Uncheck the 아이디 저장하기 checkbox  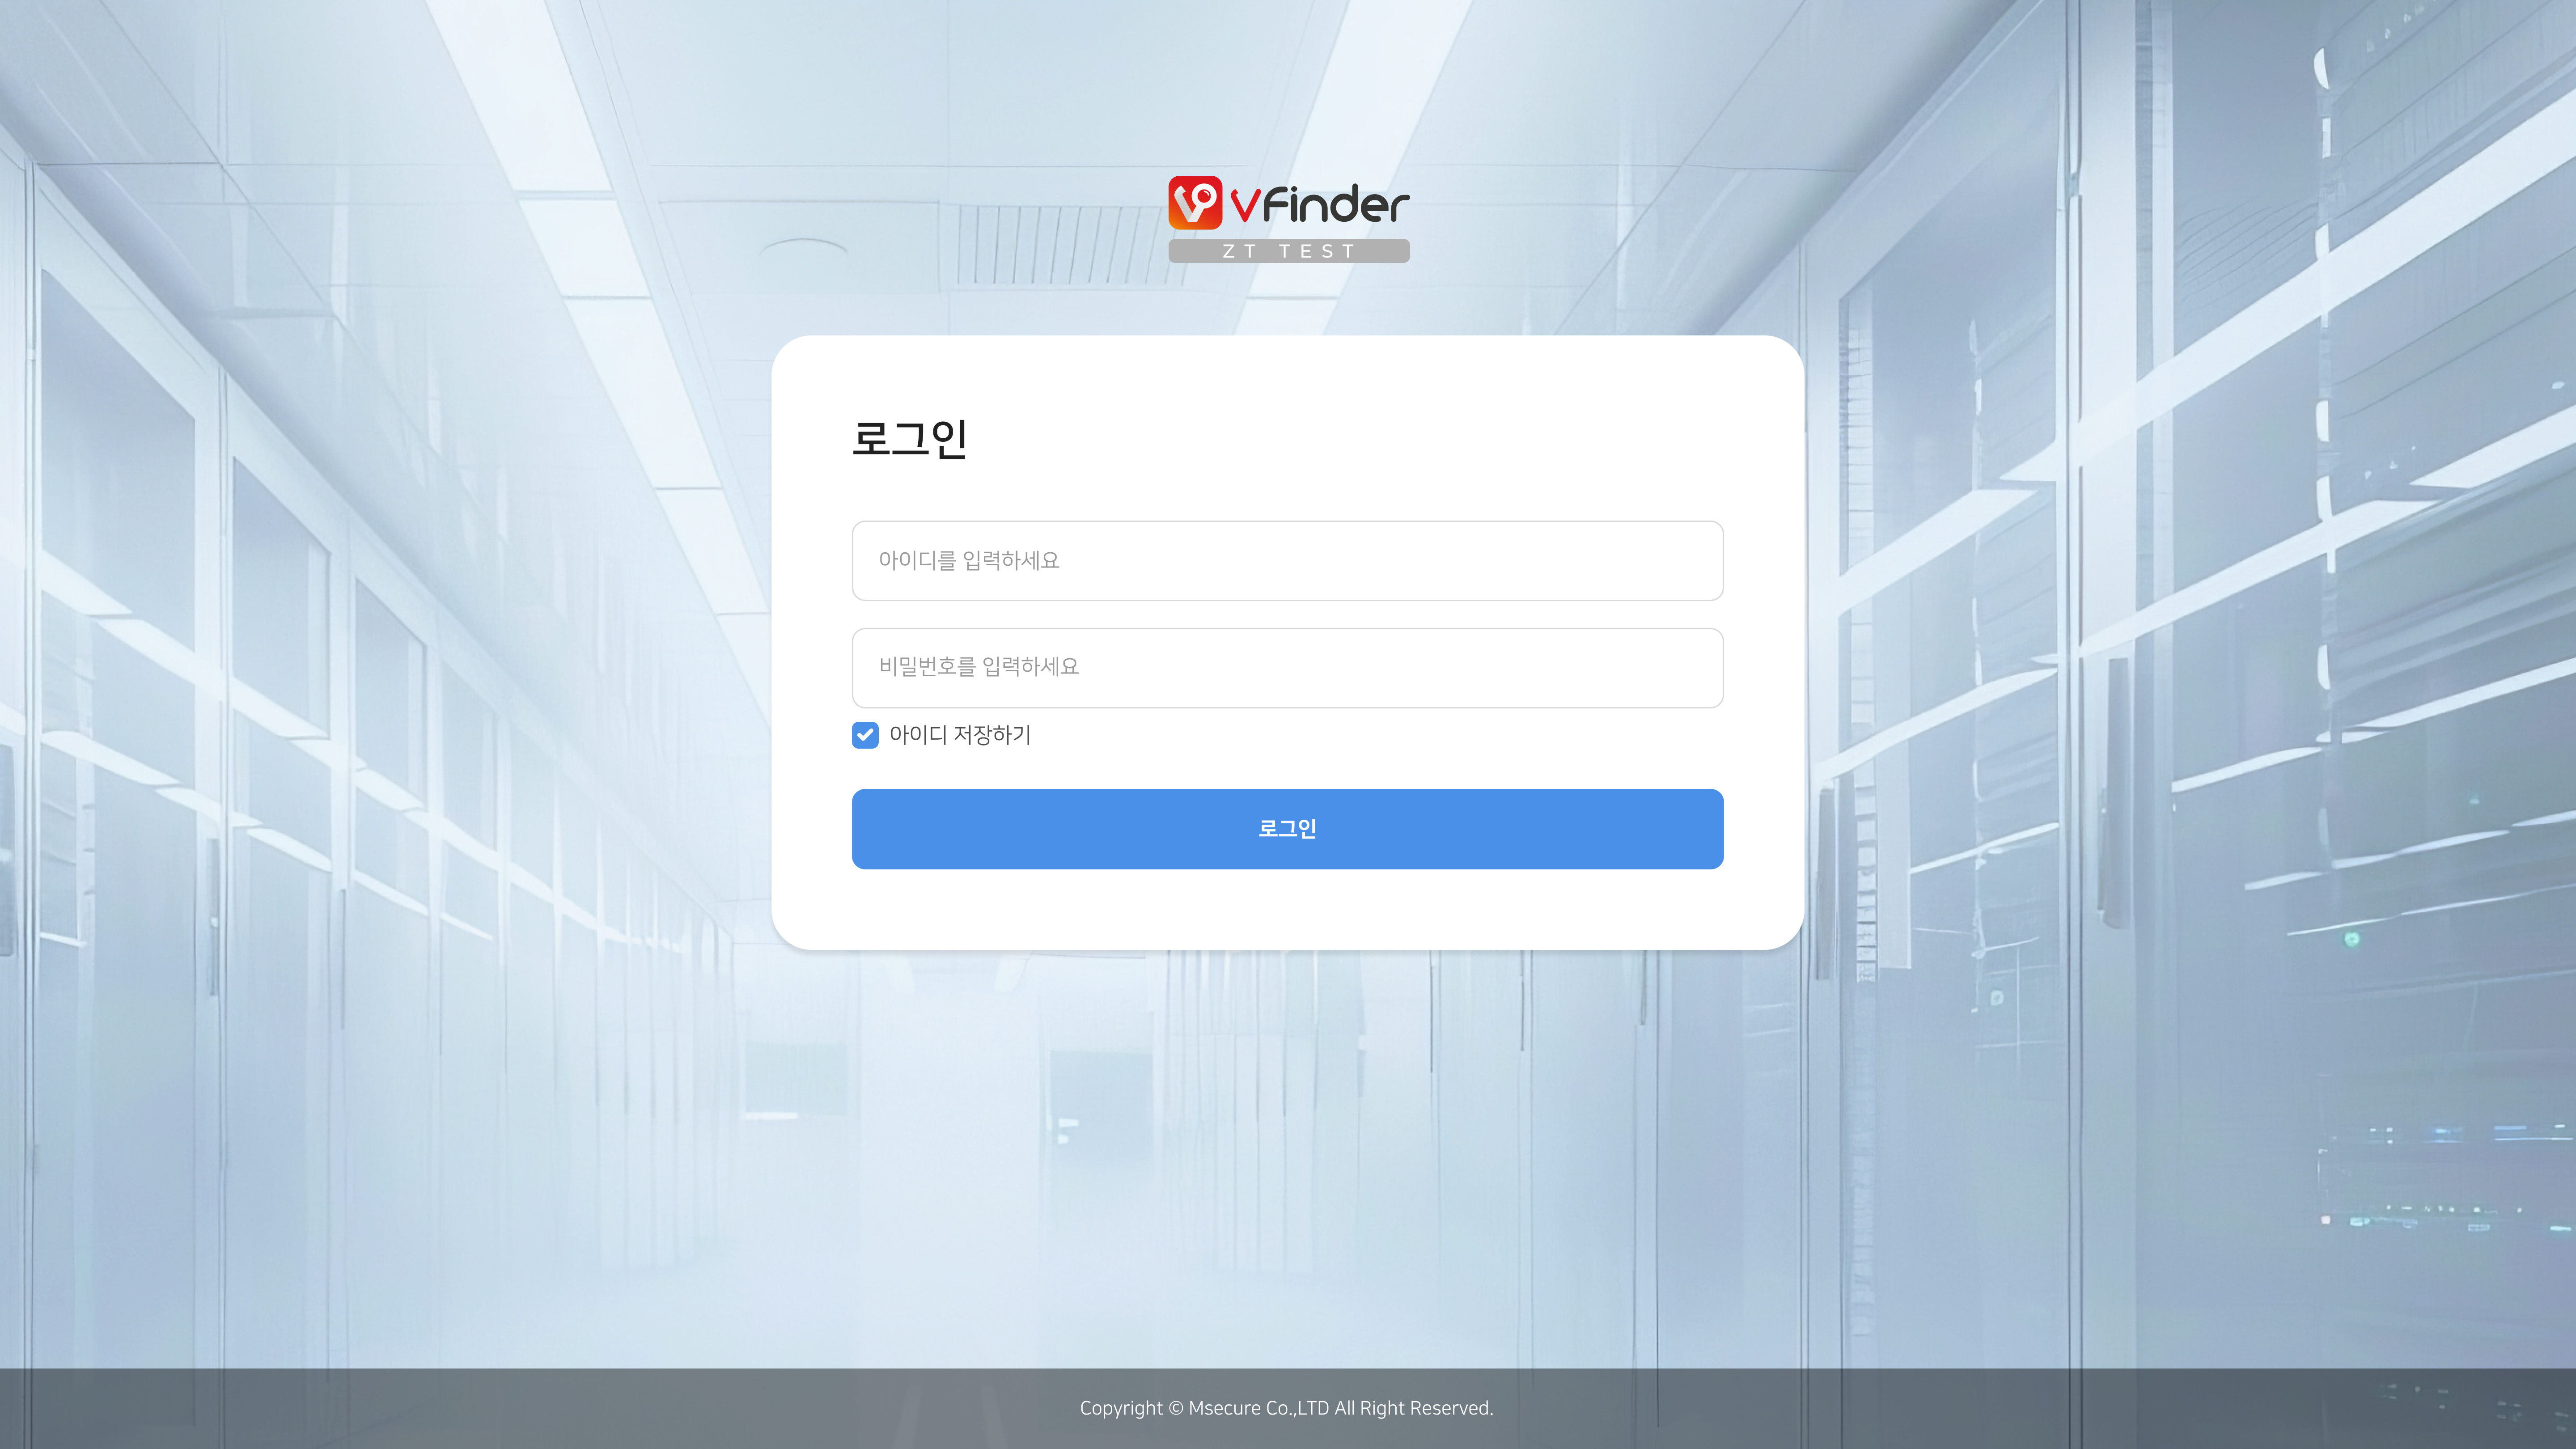click(x=865, y=735)
